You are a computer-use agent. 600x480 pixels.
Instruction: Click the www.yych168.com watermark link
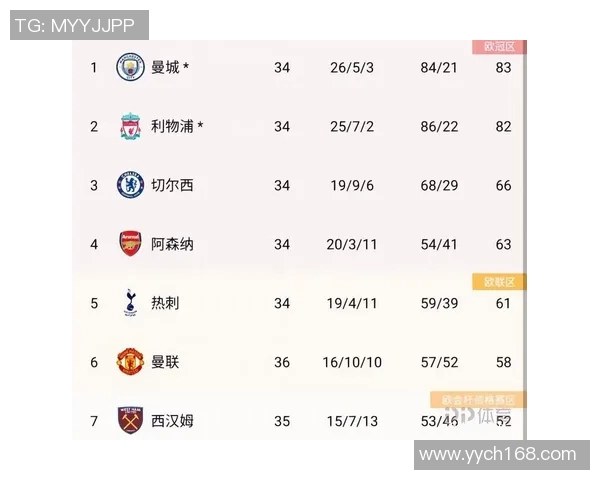(x=497, y=455)
